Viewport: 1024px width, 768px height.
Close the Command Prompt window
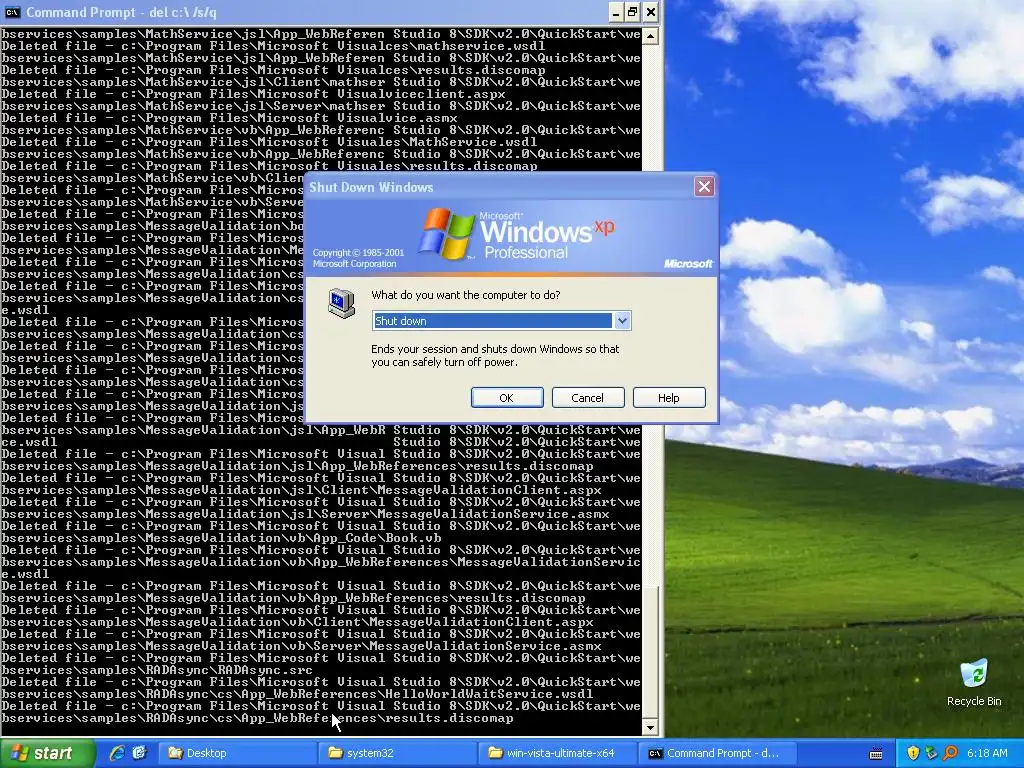tap(650, 12)
